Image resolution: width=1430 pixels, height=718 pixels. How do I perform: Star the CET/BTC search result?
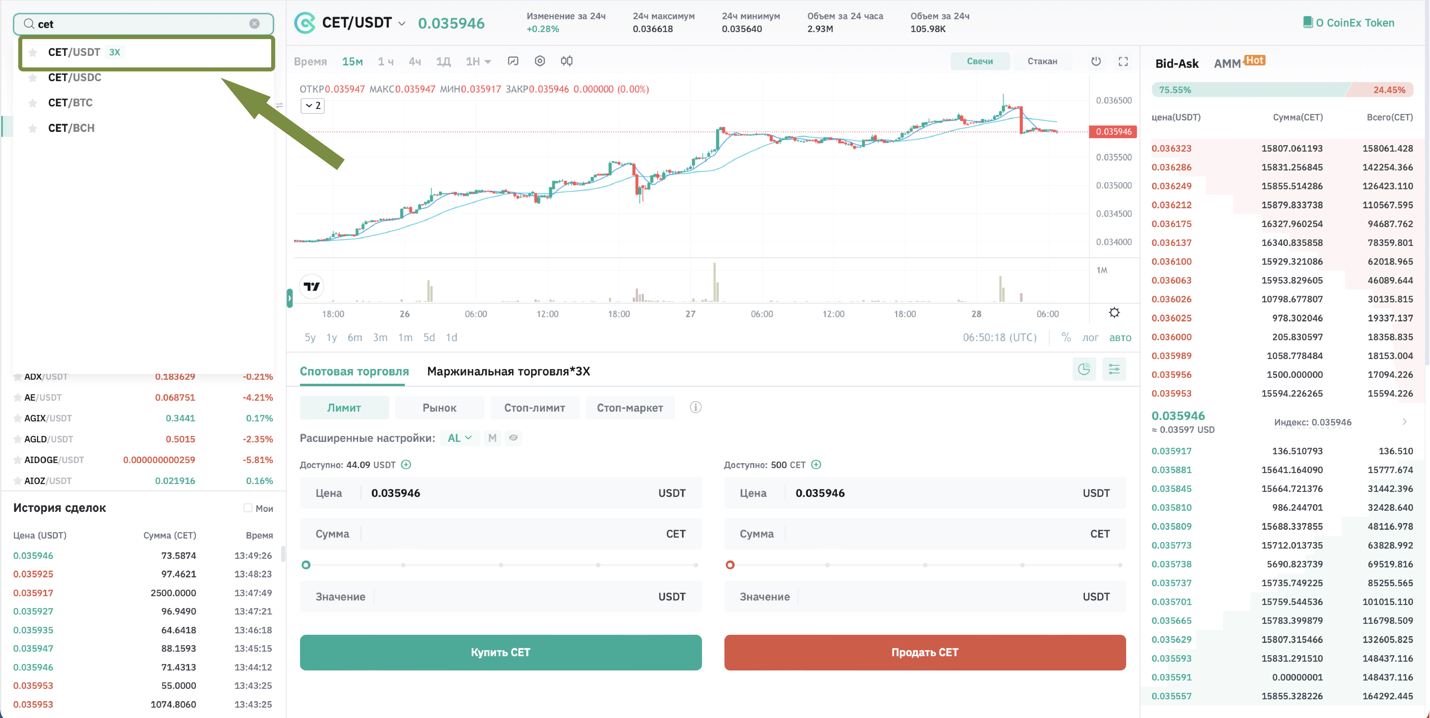(33, 103)
